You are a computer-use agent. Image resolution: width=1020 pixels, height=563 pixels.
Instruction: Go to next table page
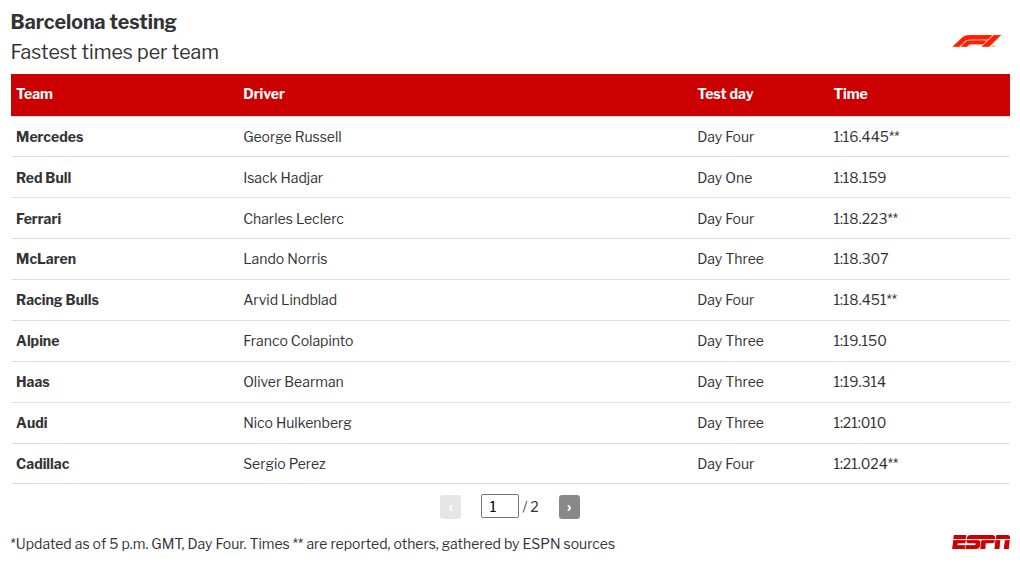pos(569,507)
